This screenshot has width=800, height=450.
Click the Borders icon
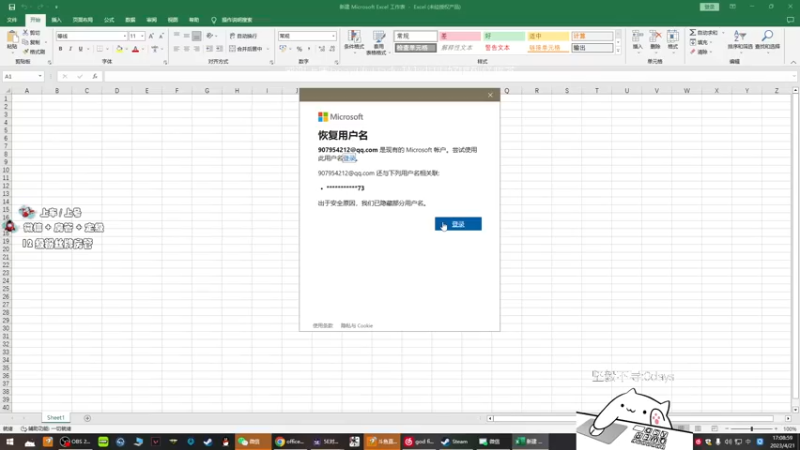pos(100,49)
